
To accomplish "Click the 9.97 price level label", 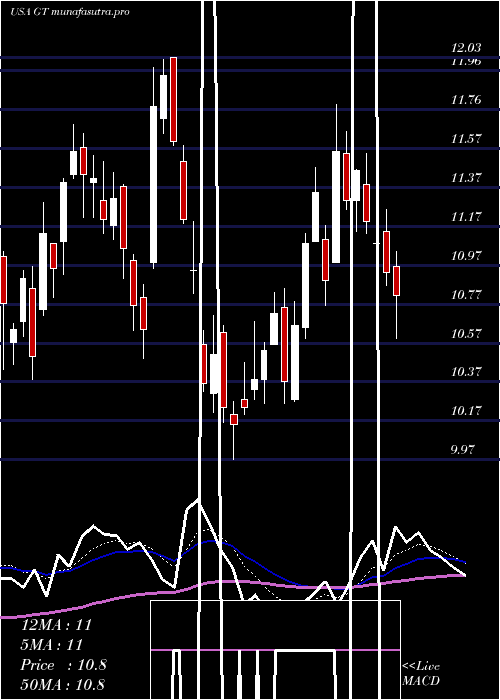I will tap(462, 449).
